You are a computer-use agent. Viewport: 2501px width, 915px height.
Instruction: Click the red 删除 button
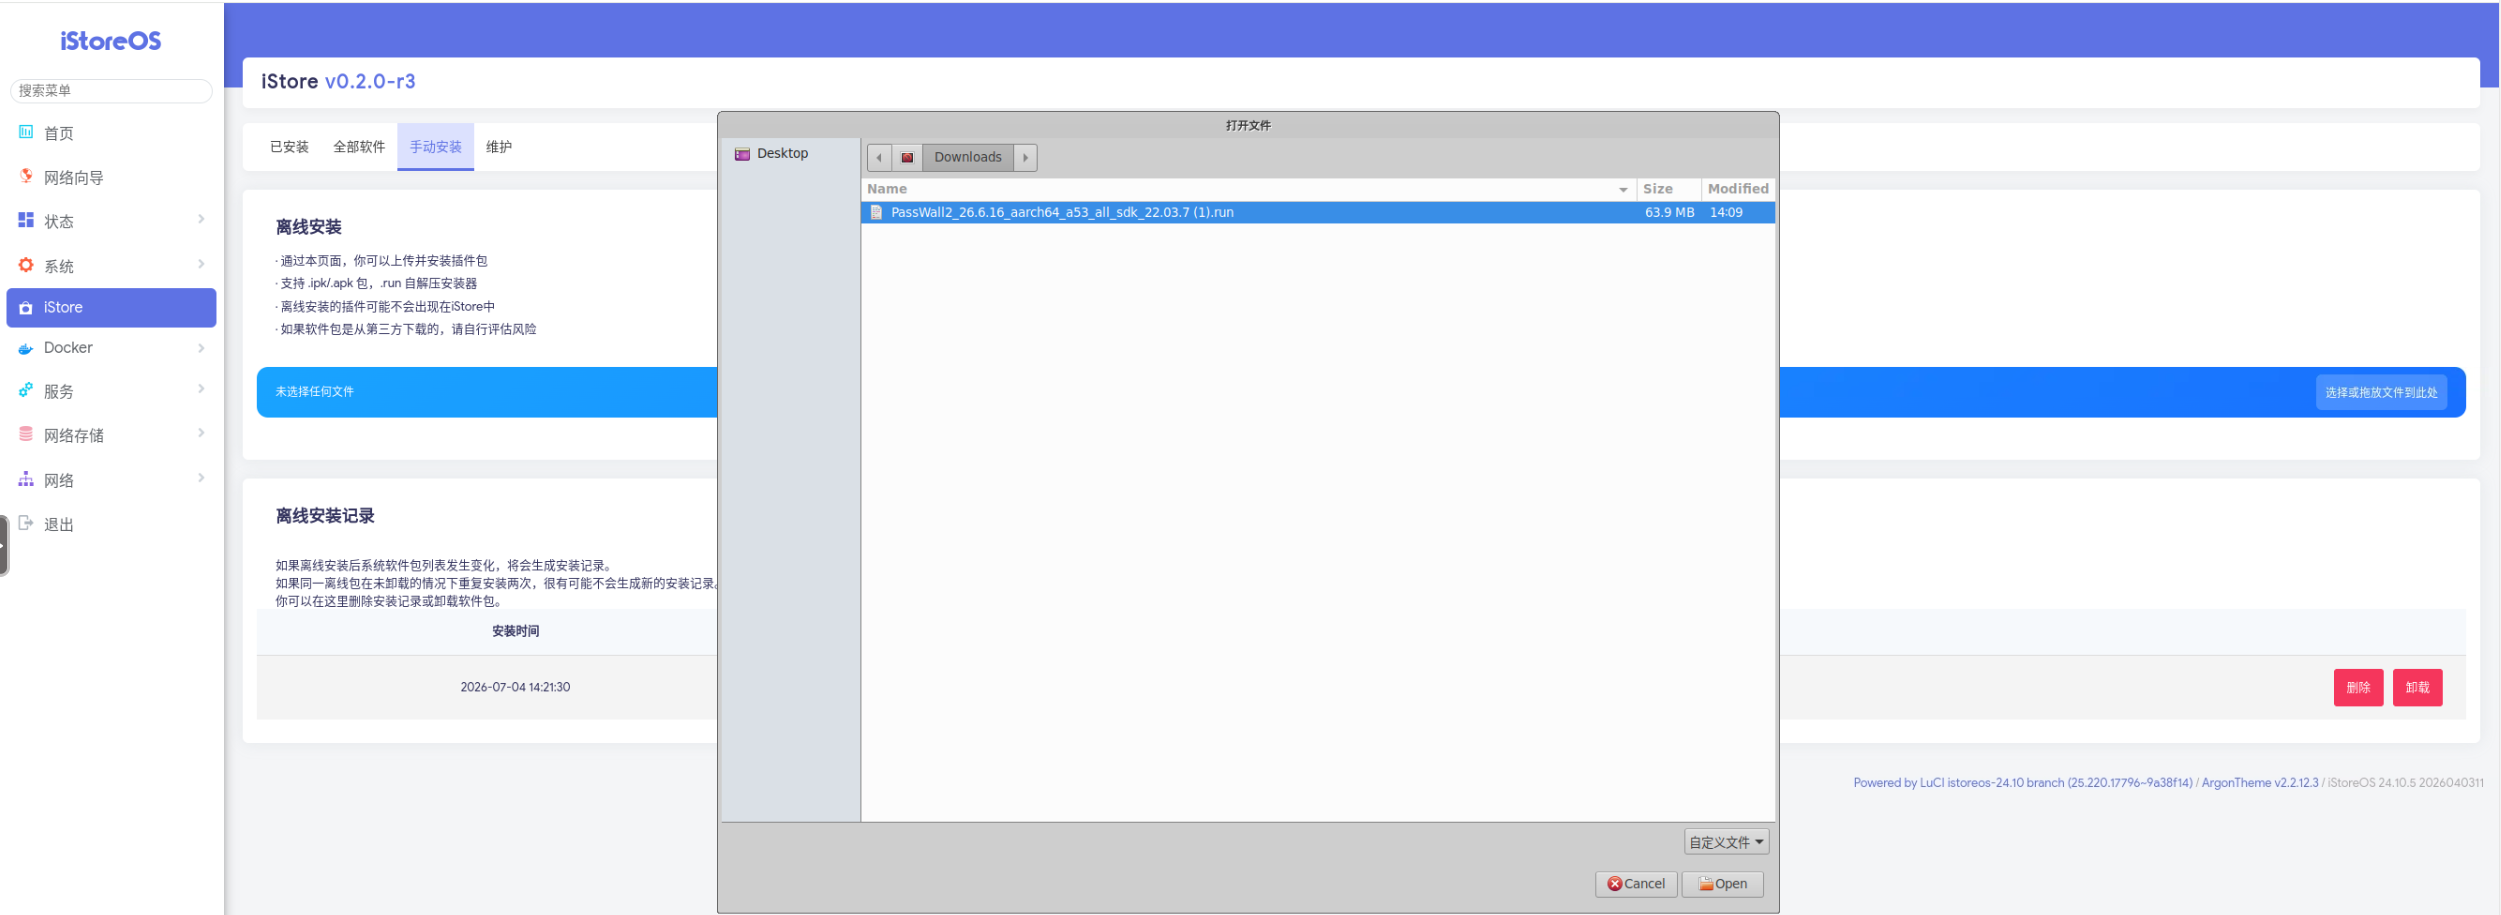[x=2358, y=688]
